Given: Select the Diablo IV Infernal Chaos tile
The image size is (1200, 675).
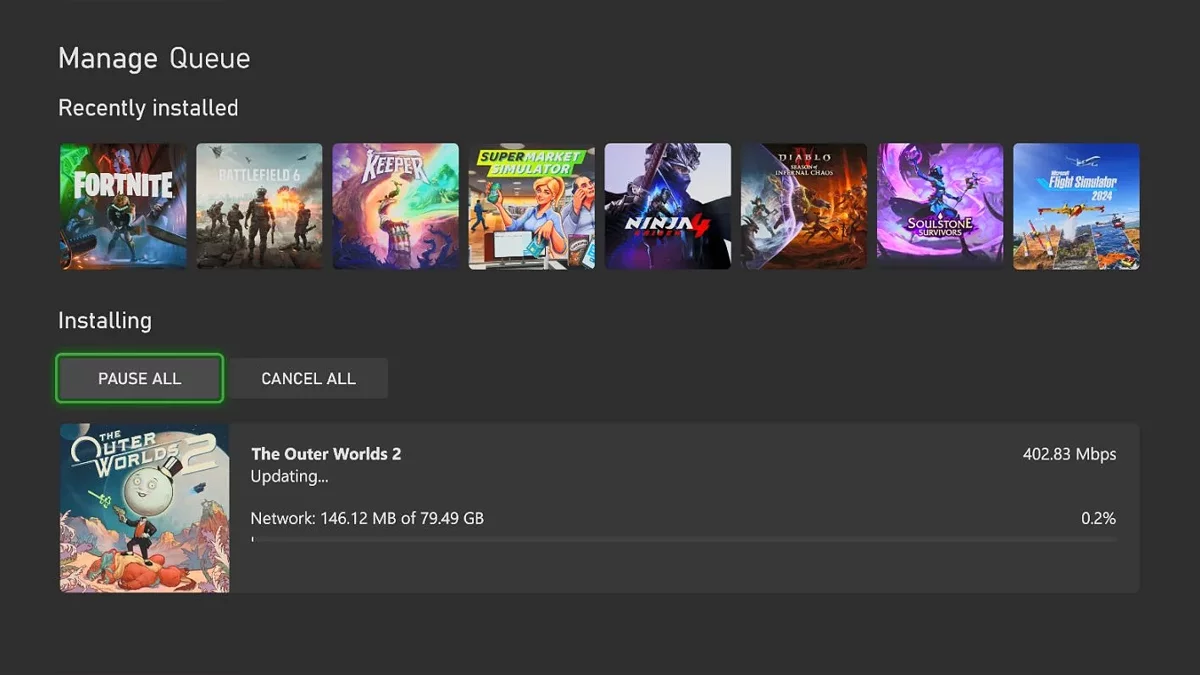Looking at the screenshot, I should (x=804, y=206).
